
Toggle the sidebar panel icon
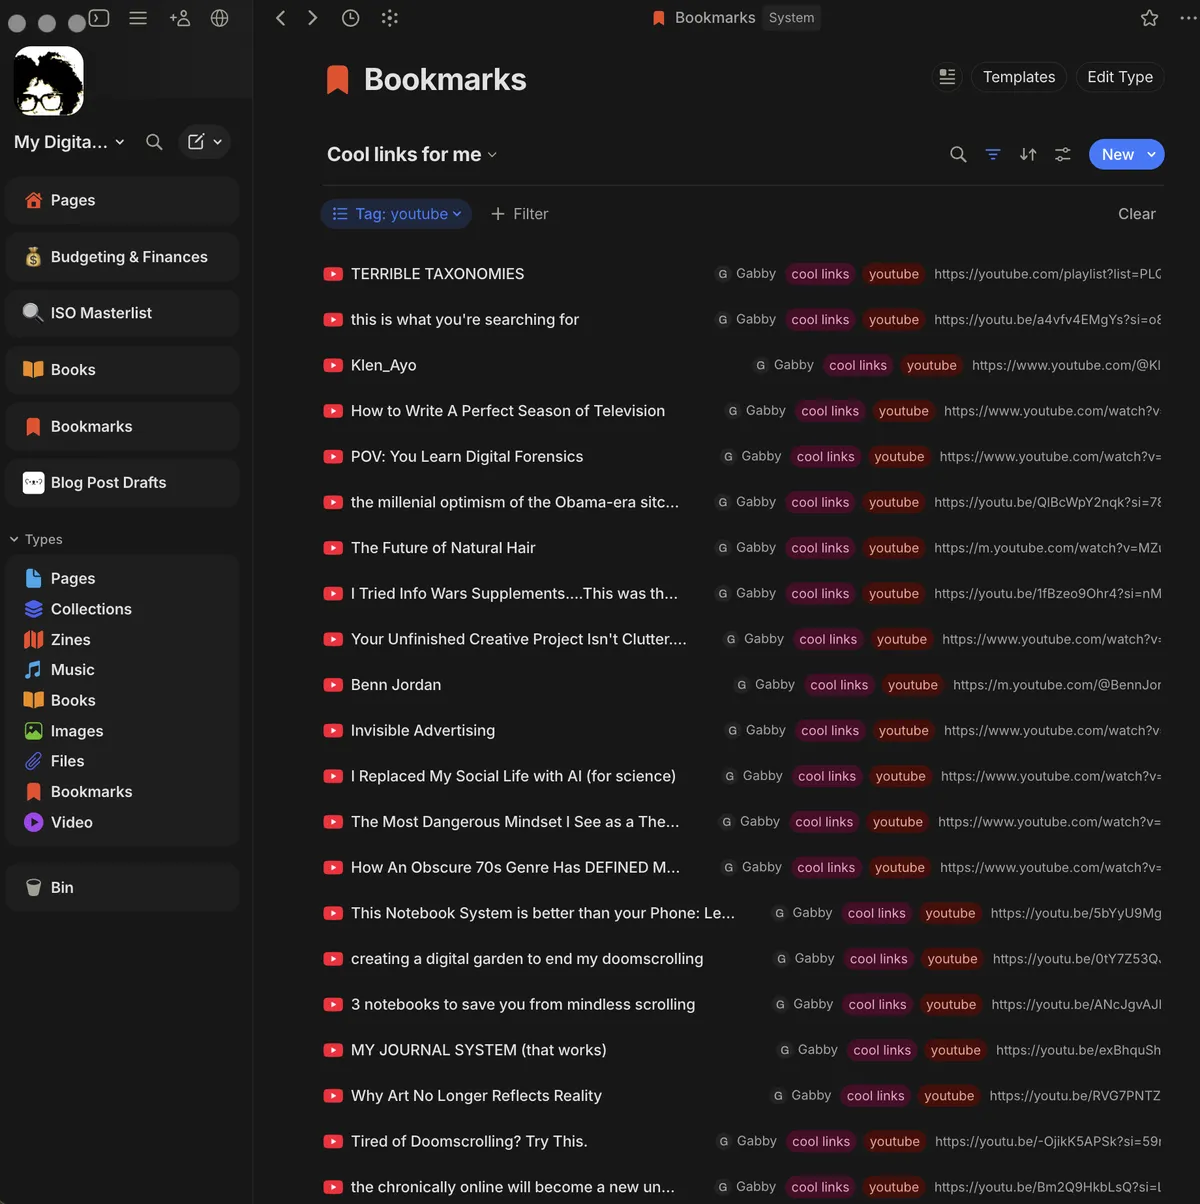pyautogui.click(x=99, y=18)
